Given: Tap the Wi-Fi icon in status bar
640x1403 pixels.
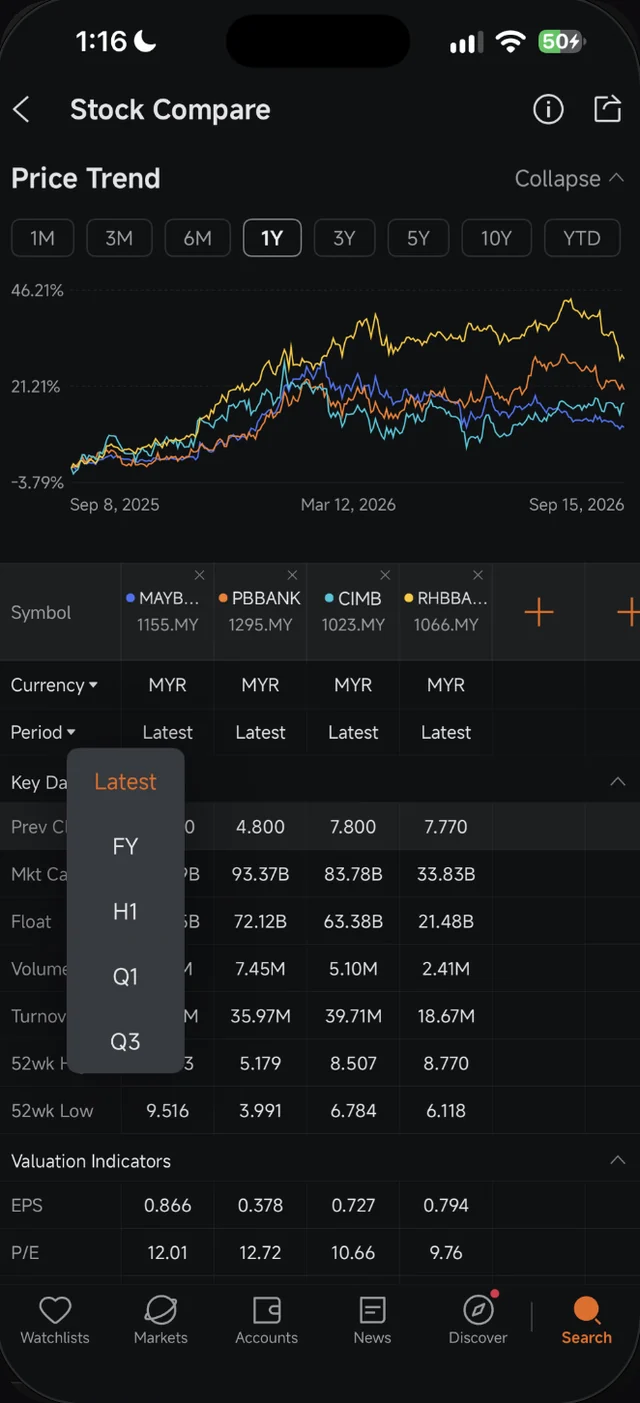Looking at the screenshot, I should point(511,41).
